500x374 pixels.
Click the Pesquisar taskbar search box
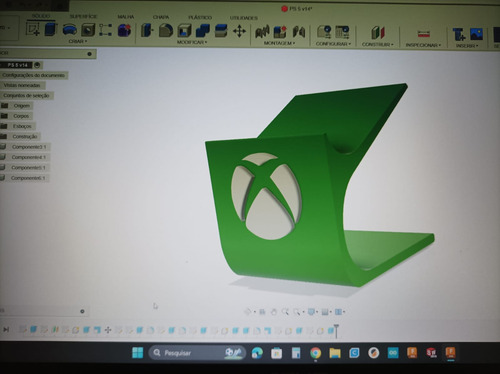(197, 353)
